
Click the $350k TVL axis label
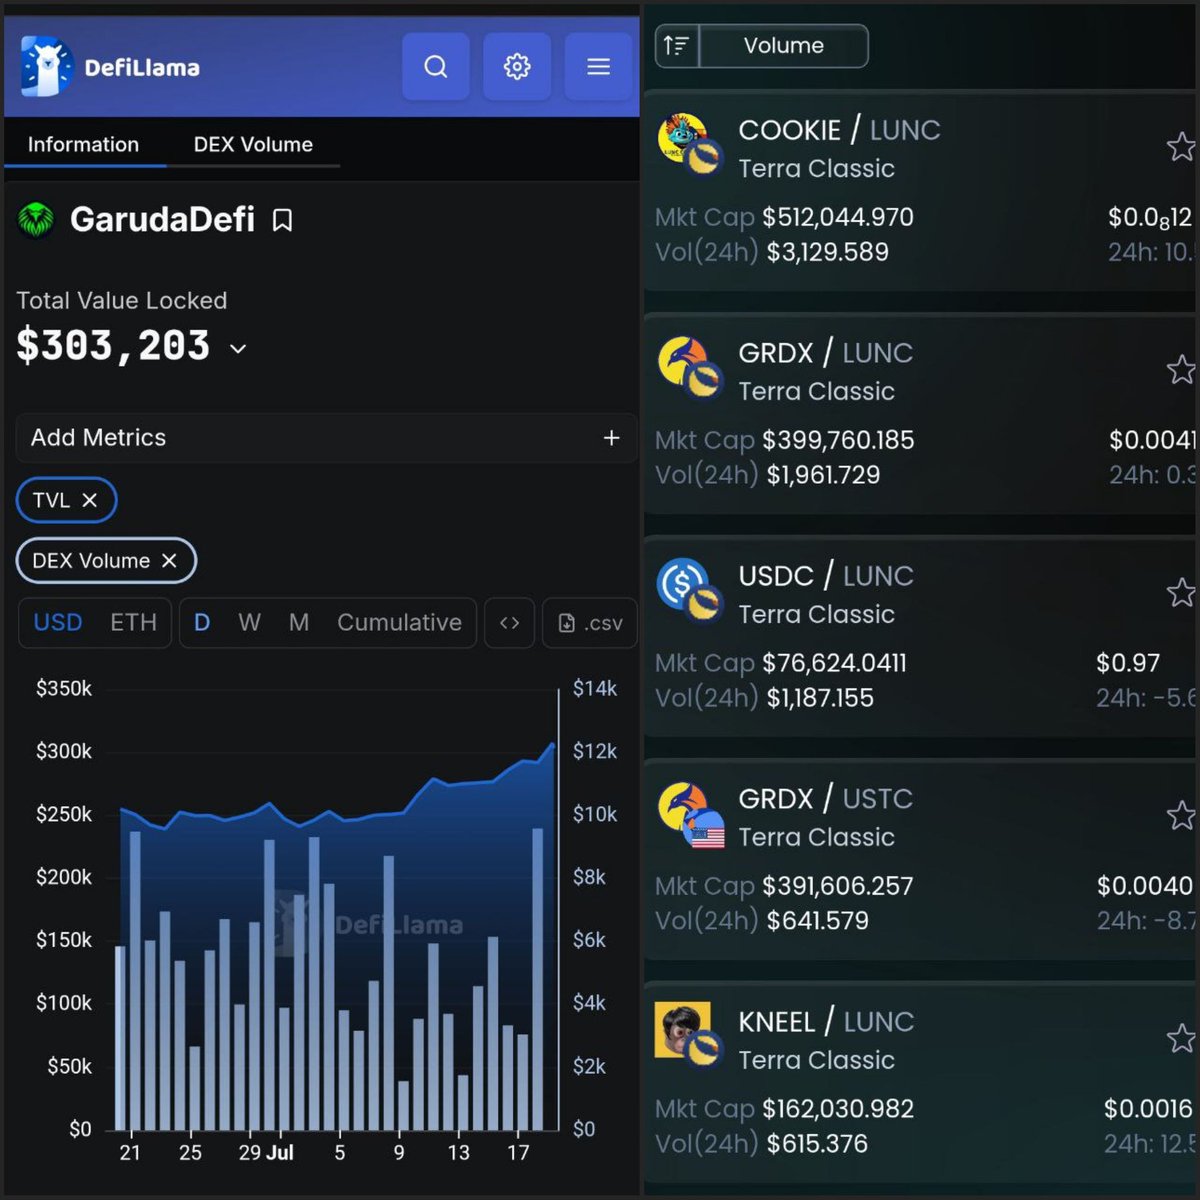pos(64,688)
